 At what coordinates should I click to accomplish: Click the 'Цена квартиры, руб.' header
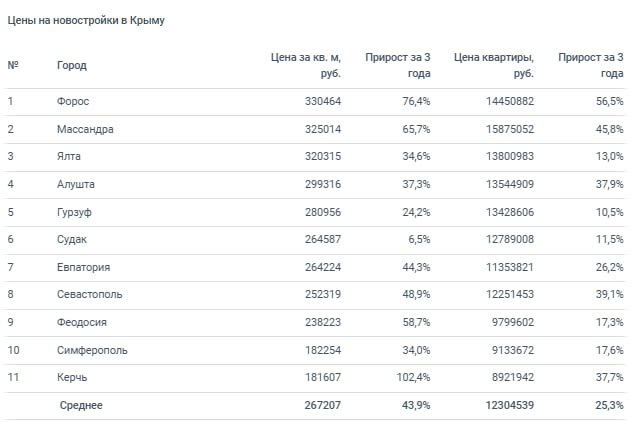click(494, 65)
